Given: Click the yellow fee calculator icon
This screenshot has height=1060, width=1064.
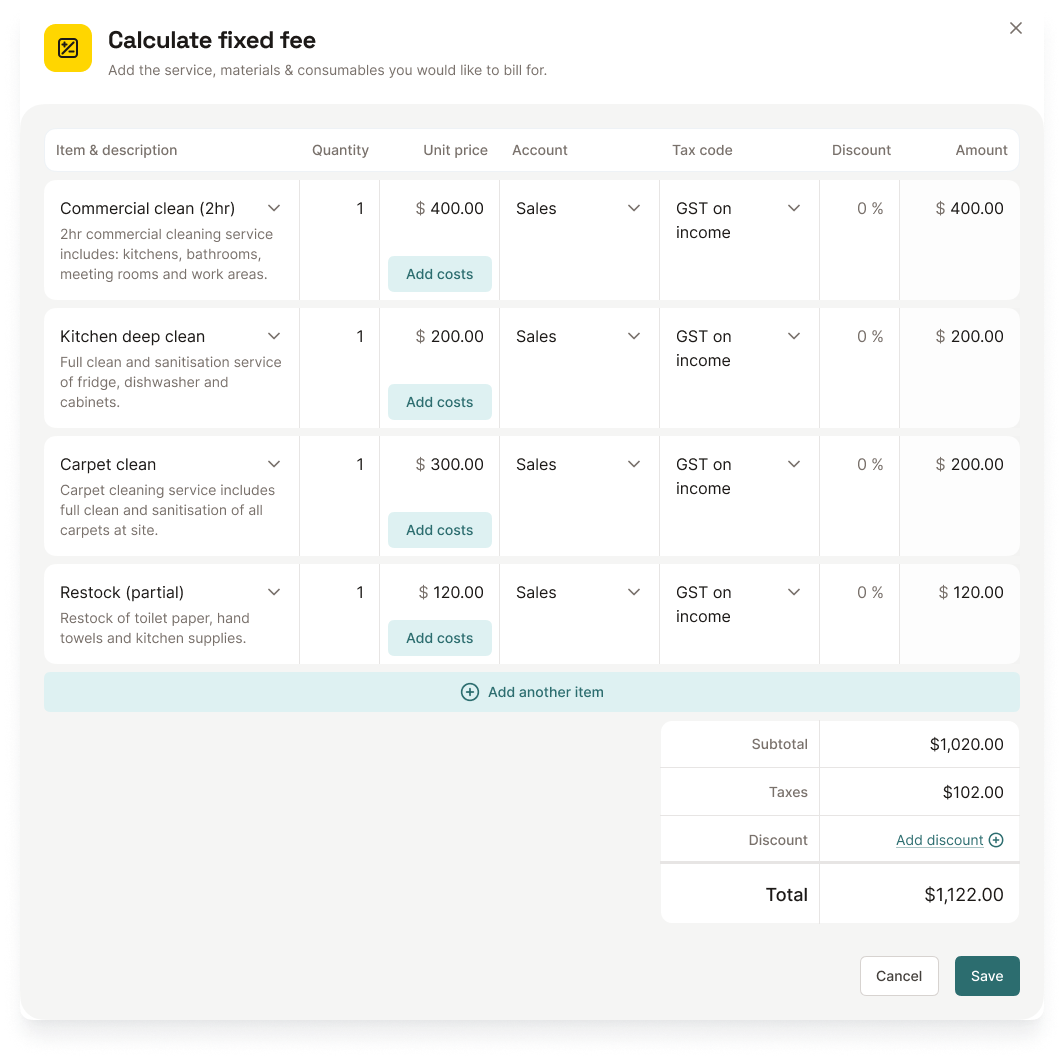Looking at the screenshot, I should coord(67,47).
